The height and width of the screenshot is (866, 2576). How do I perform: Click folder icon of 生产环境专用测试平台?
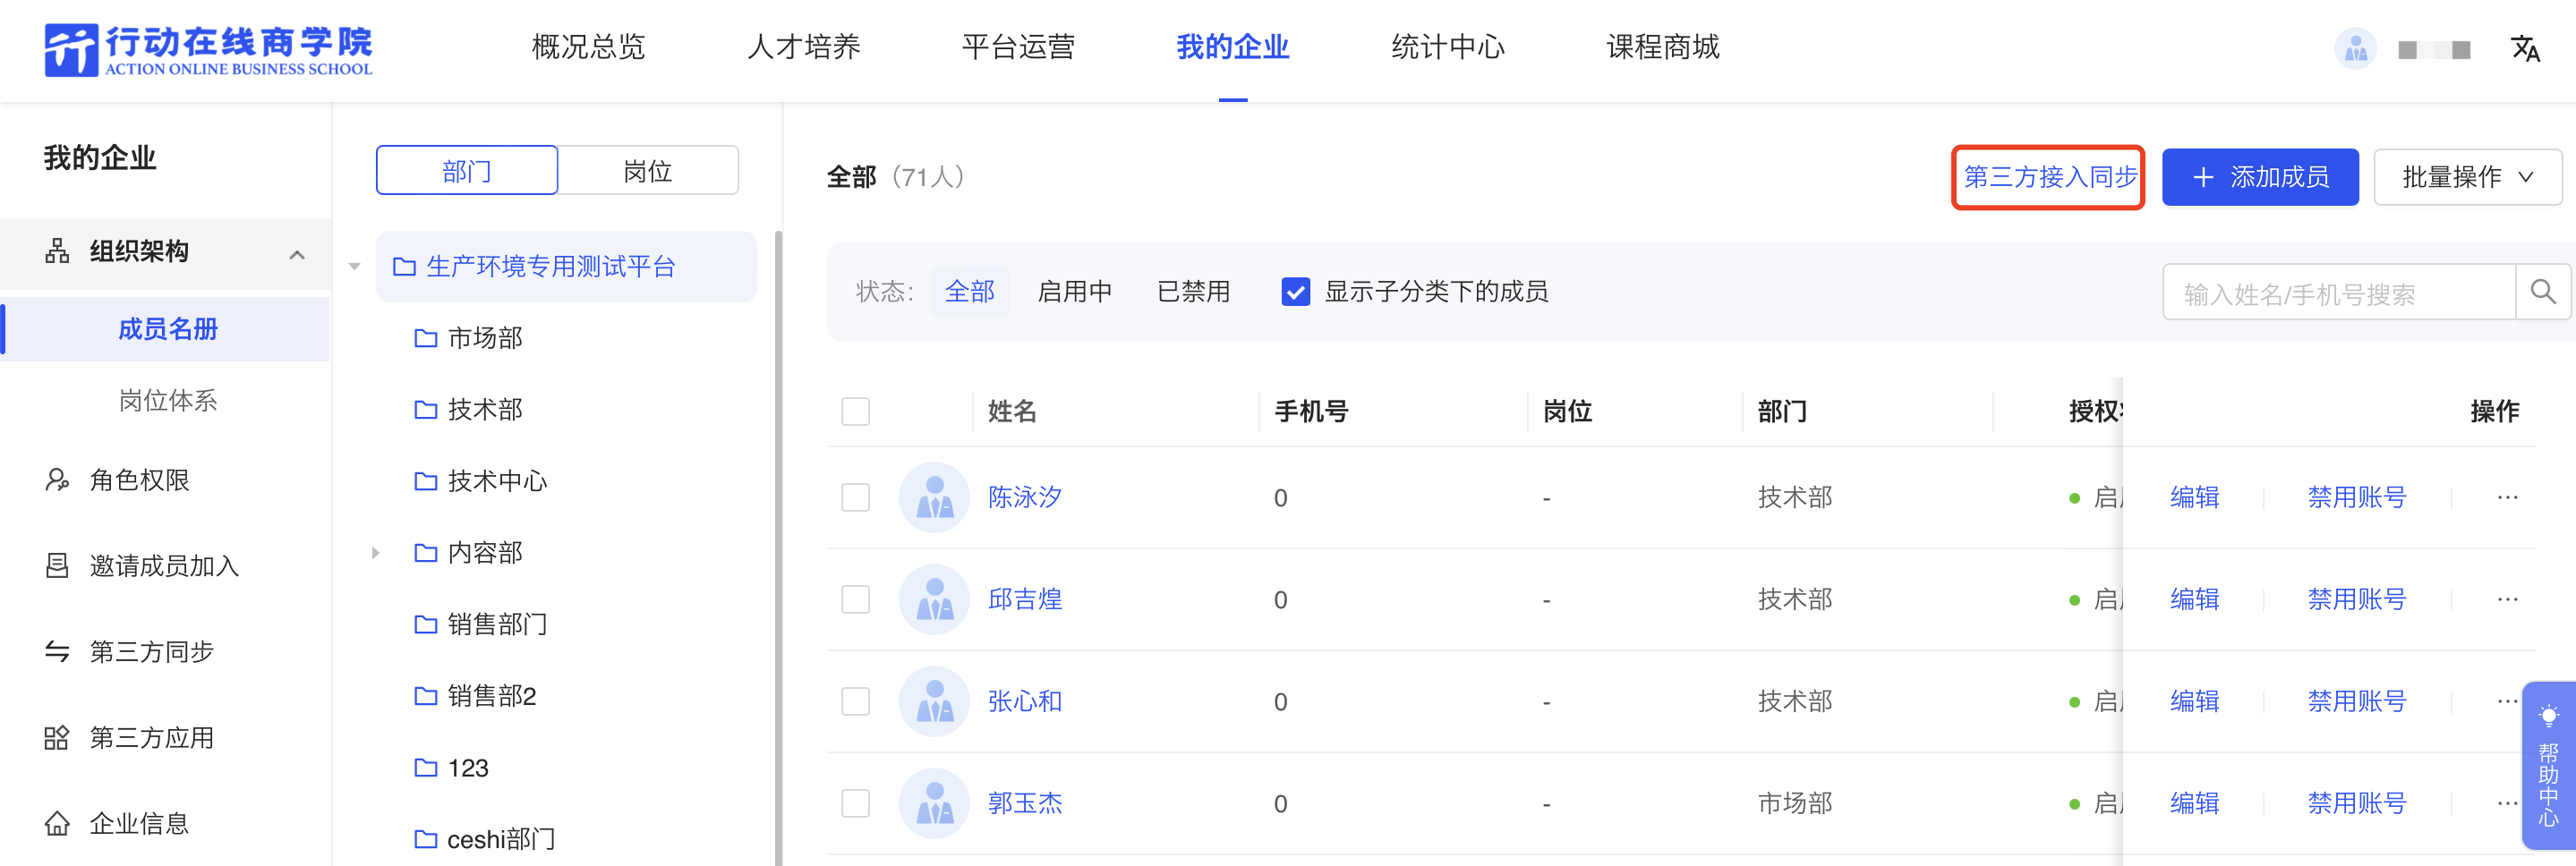(x=404, y=267)
